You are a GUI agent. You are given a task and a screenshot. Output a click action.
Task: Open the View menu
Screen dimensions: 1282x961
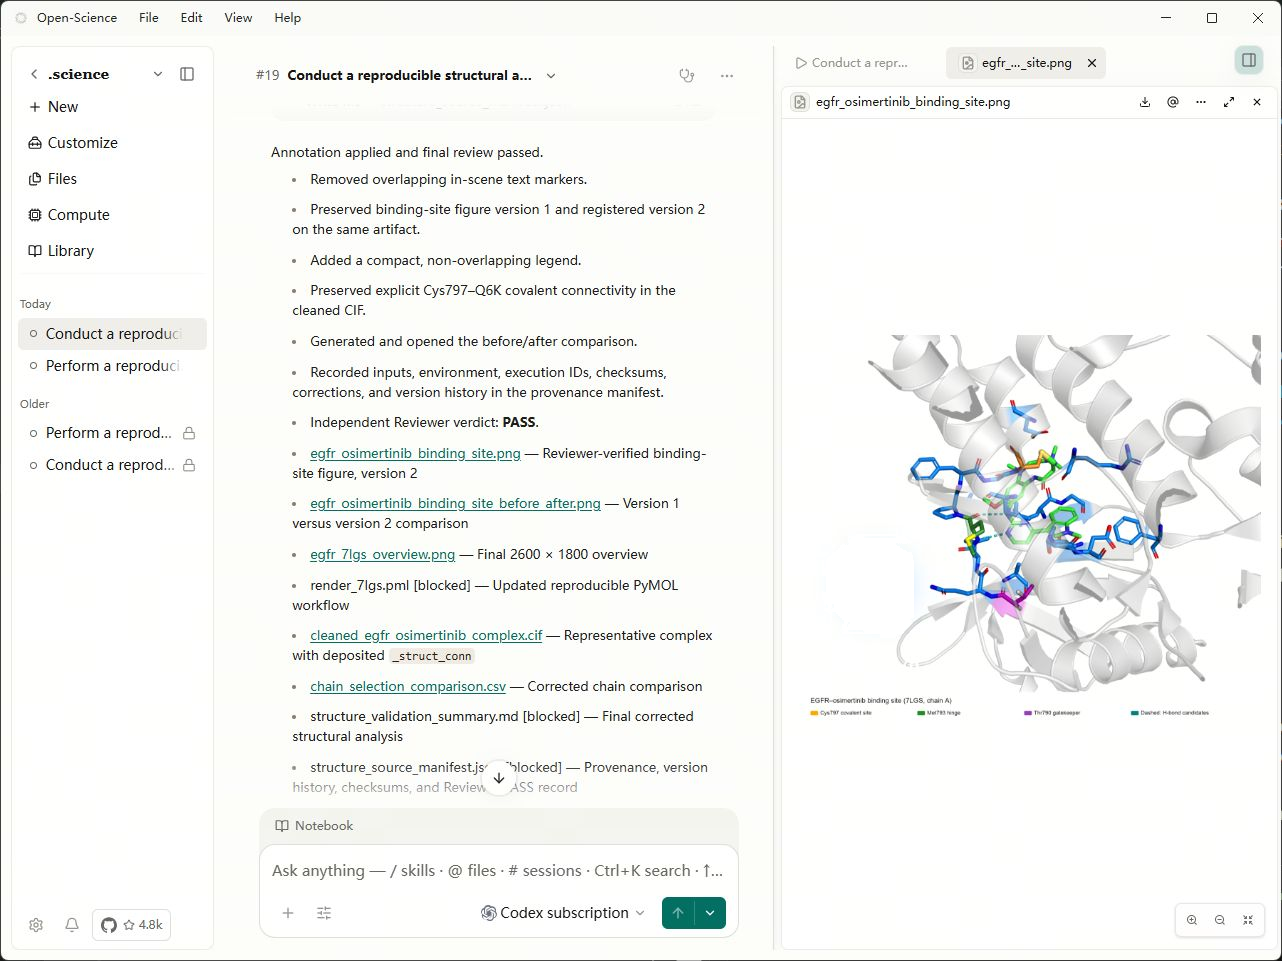click(x=238, y=18)
